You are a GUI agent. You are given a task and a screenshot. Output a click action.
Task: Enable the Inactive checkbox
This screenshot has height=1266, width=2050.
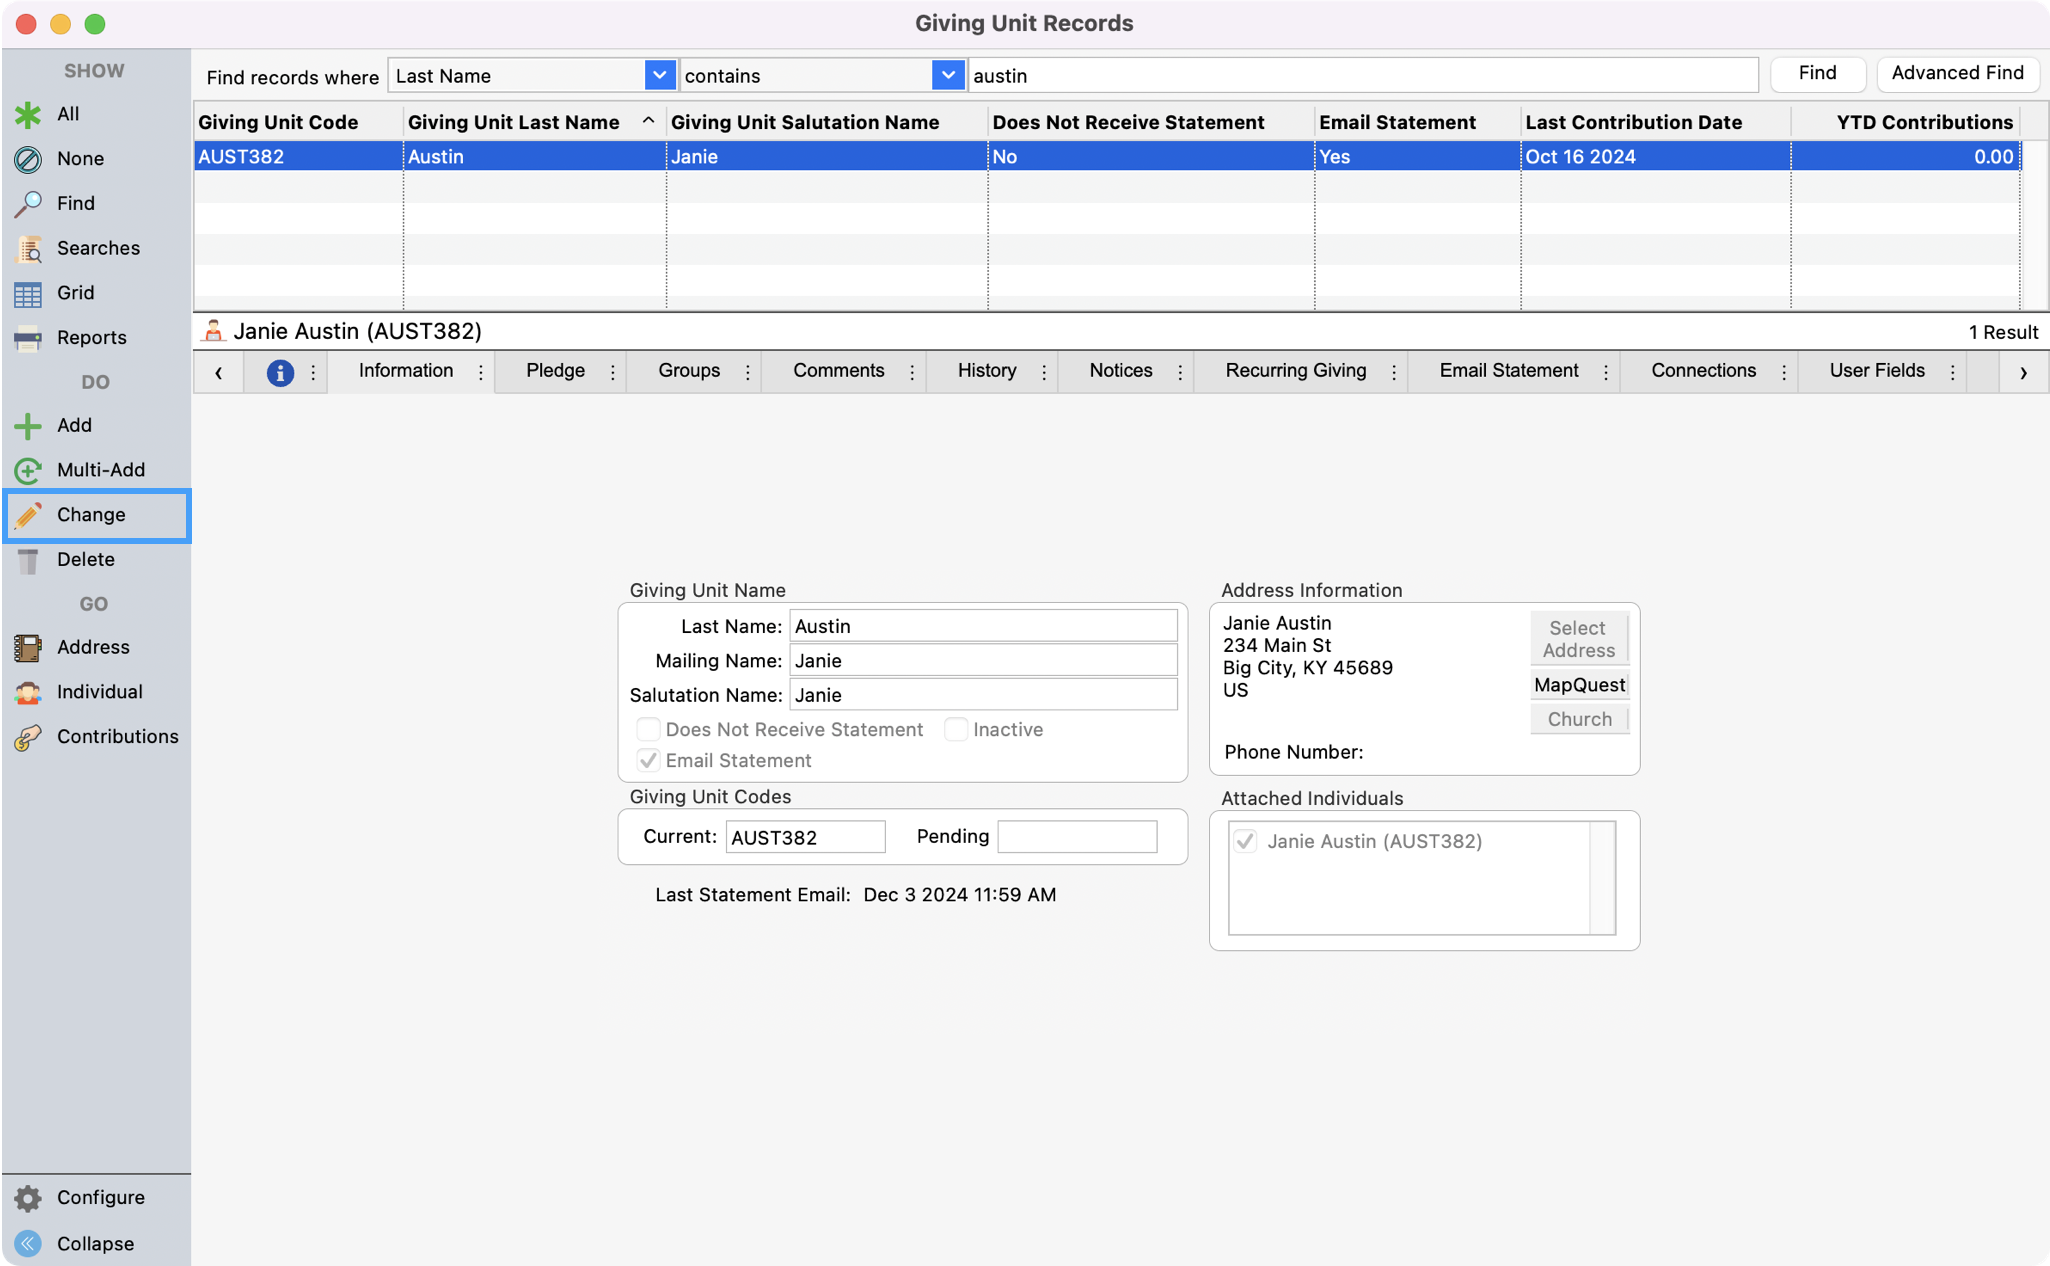point(956,729)
